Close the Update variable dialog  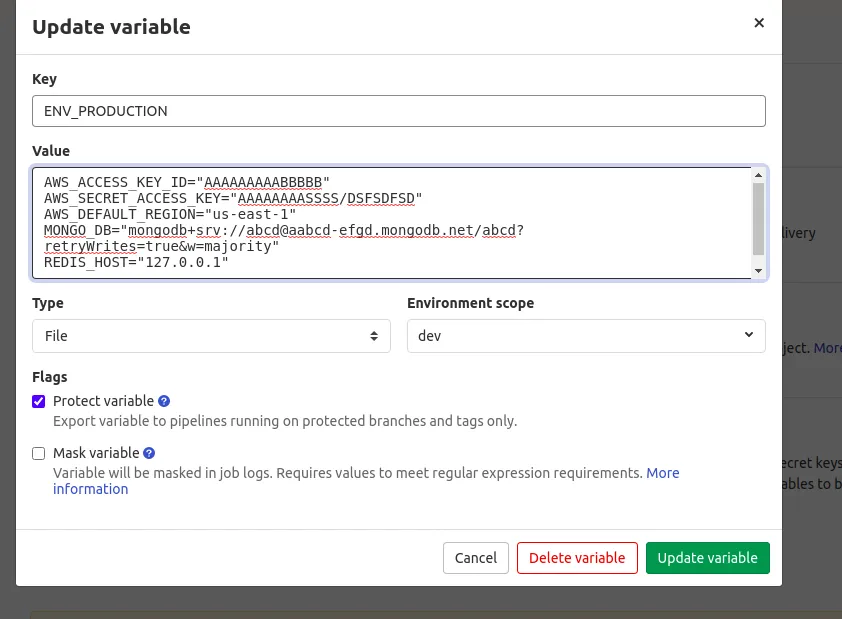759,23
